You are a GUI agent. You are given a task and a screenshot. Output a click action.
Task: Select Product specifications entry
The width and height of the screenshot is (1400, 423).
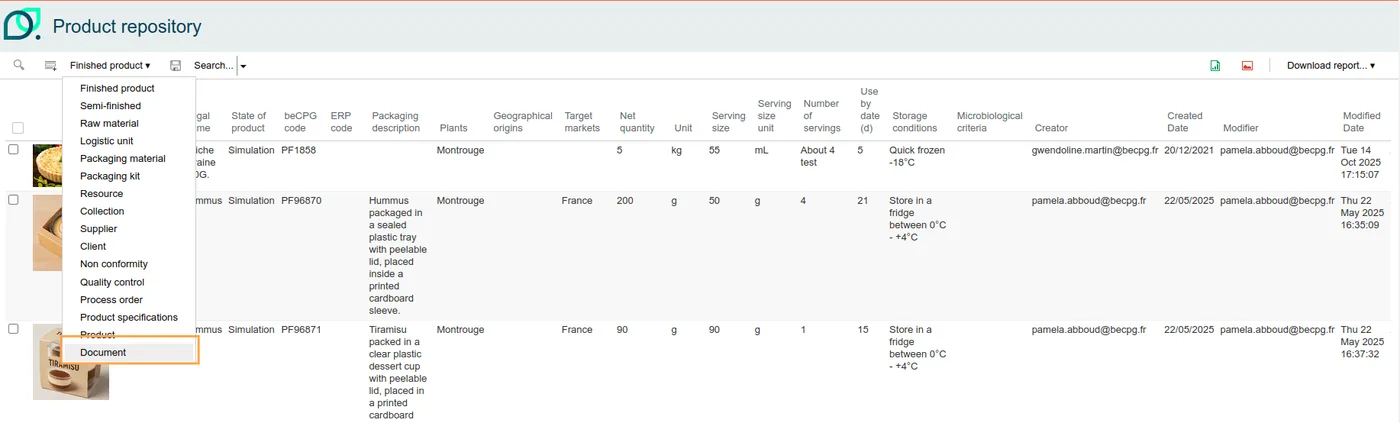[x=129, y=317]
